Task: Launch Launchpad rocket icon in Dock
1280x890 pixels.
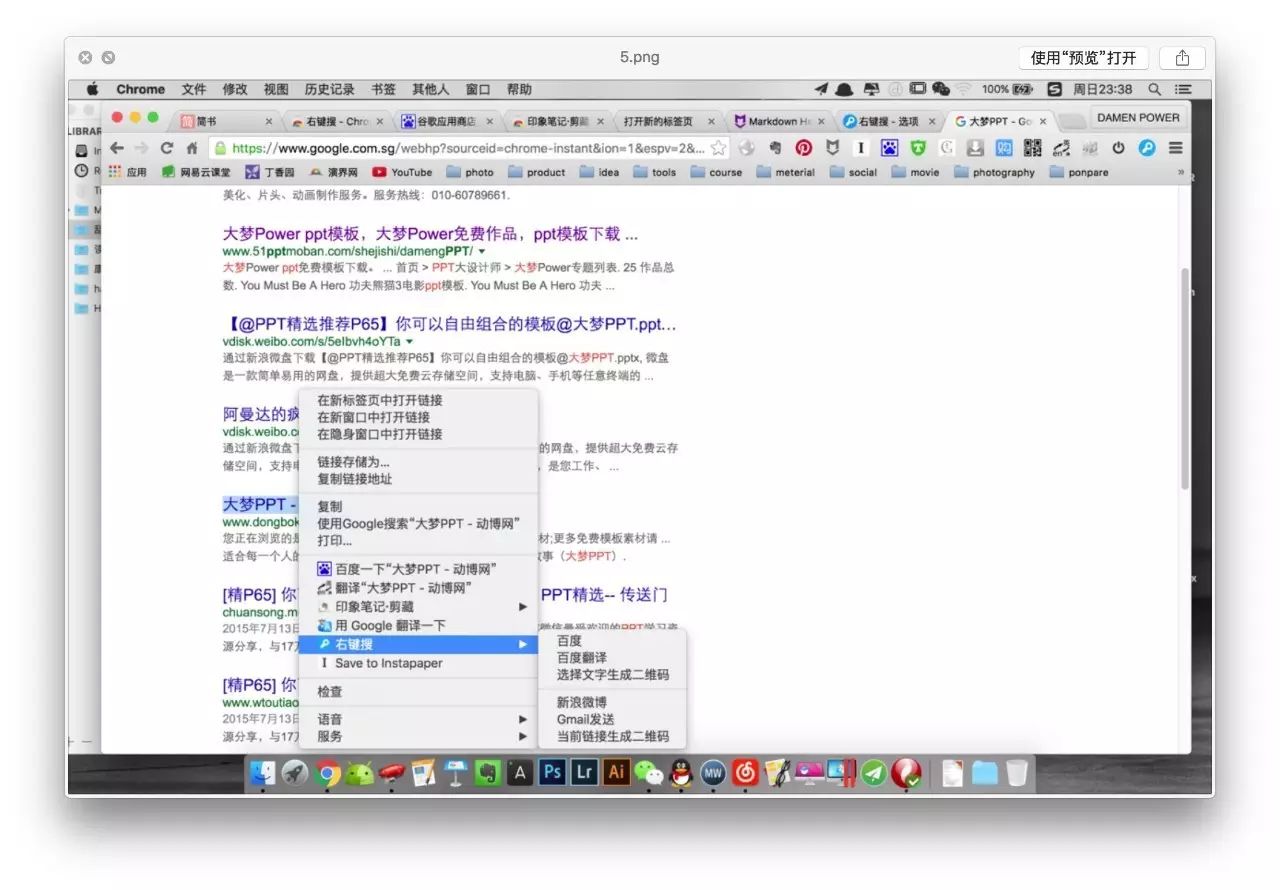Action: coord(294,772)
